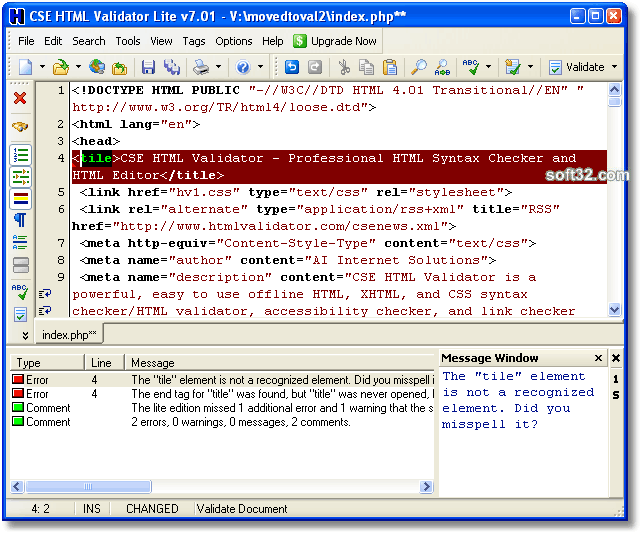
Task: Close the Message Window panel
Action: [598, 358]
